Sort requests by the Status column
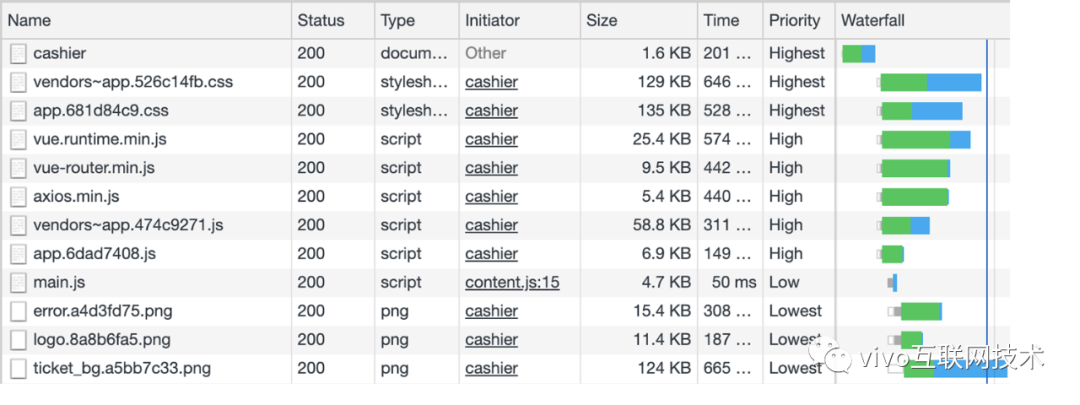 click(x=320, y=20)
